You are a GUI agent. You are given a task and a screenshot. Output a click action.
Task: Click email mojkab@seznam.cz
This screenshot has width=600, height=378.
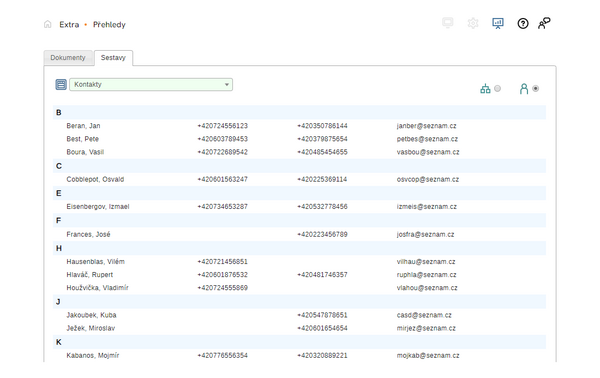click(x=428, y=355)
